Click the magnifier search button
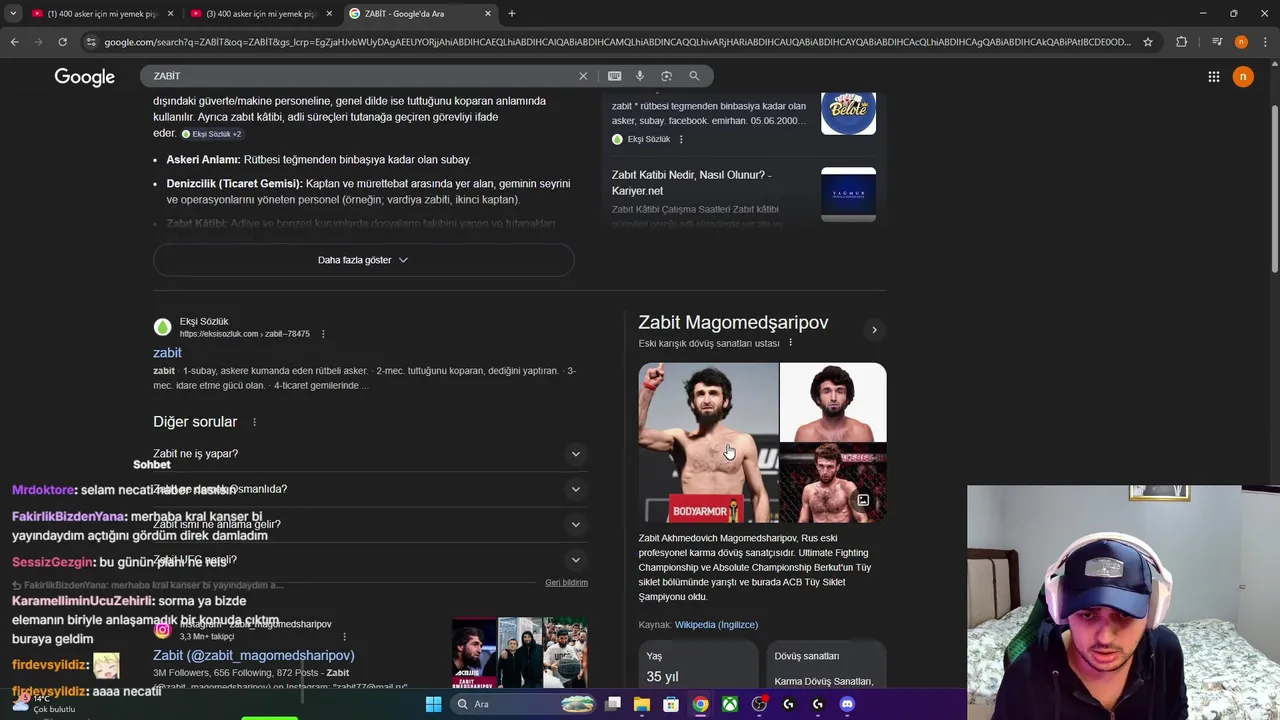The height and width of the screenshot is (720, 1280). (694, 76)
